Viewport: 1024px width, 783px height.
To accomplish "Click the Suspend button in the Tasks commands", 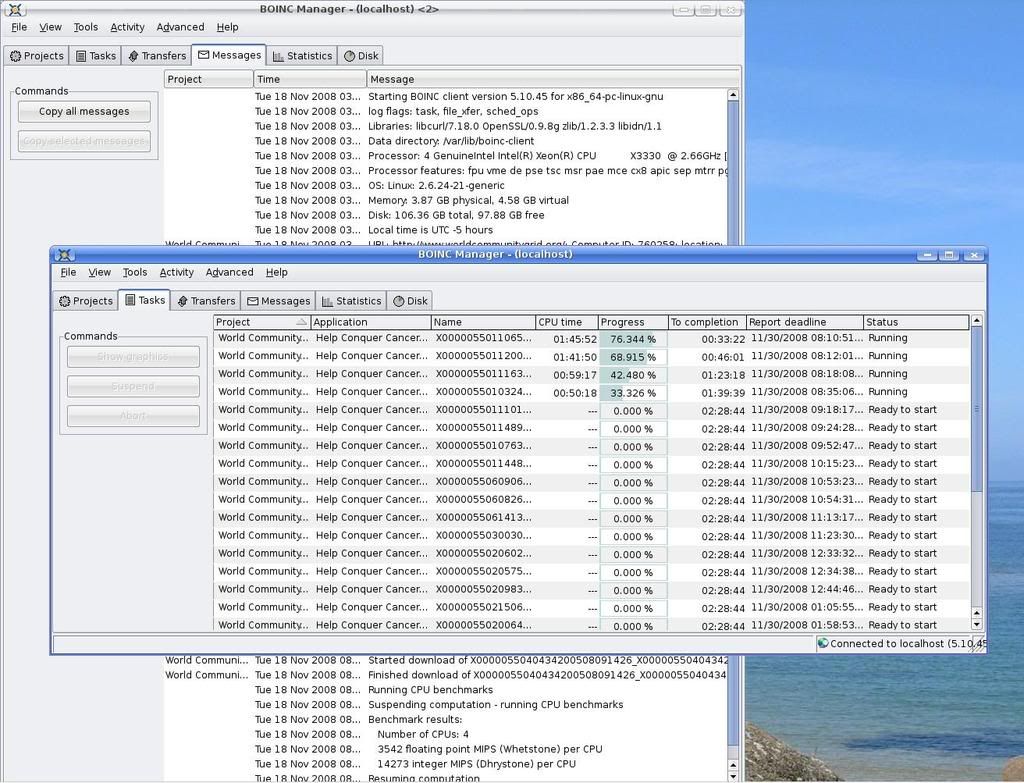I will (133, 386).
